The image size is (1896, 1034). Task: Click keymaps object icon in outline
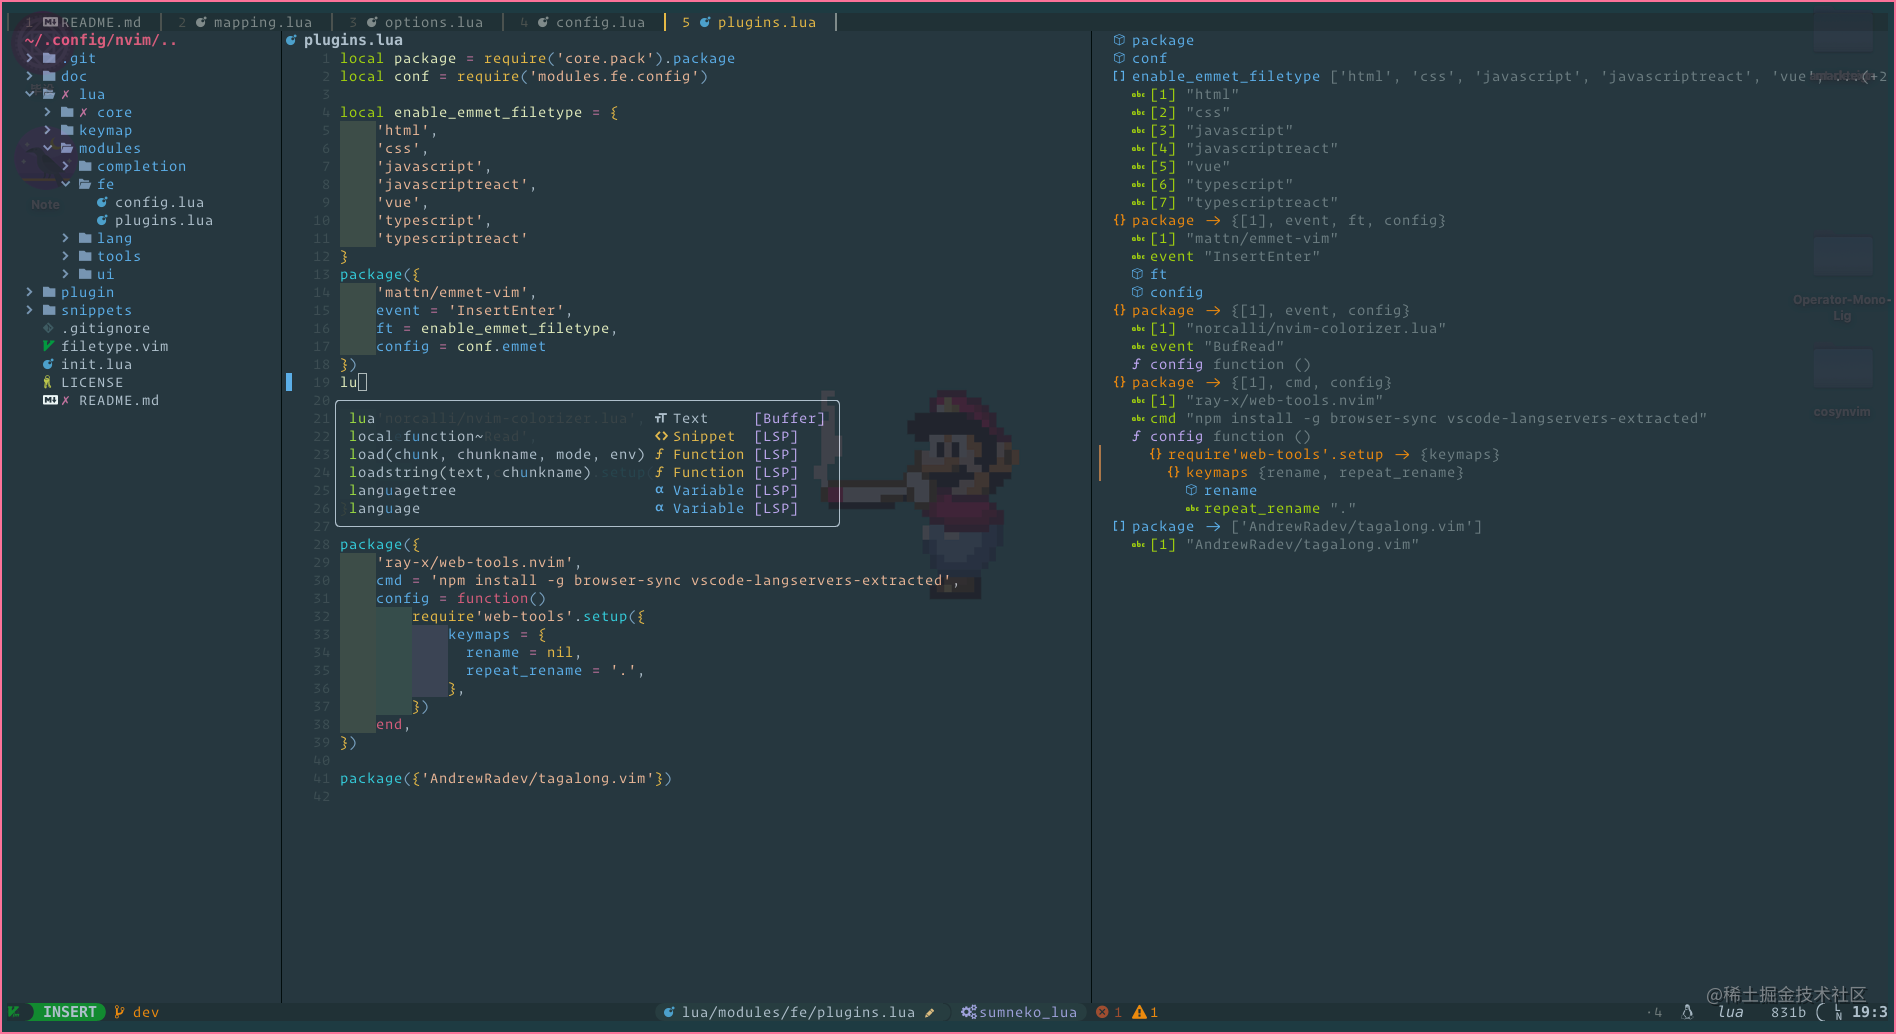[1173, 472]
